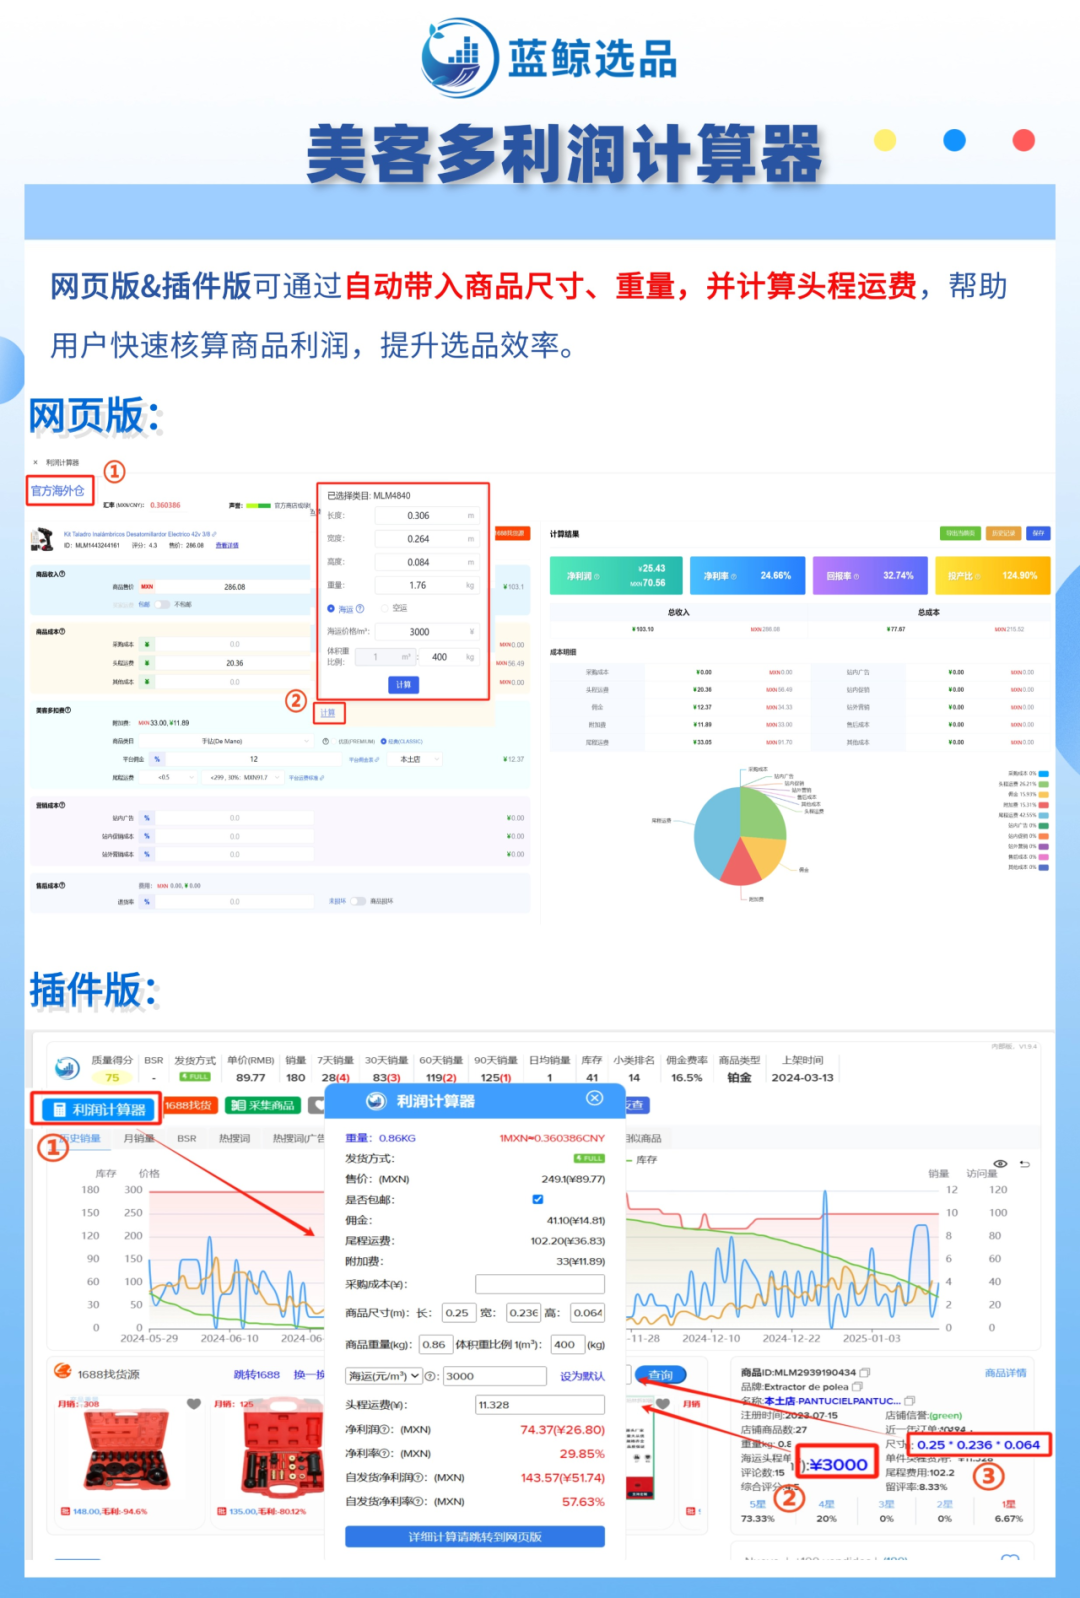Switch to the 热搜词 tab
Screen dimensions: 1080x1598
(235, 1138)
